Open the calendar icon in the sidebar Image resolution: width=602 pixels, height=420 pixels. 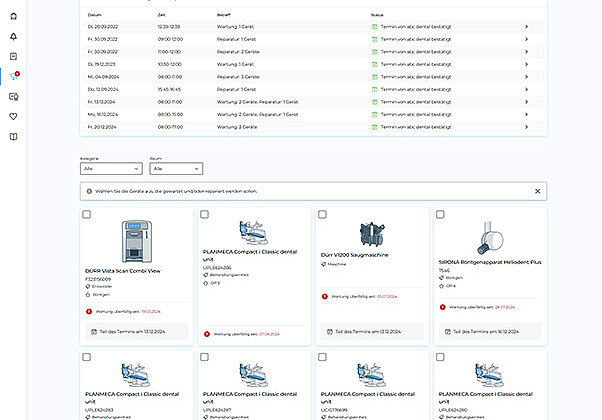[13, 56]
